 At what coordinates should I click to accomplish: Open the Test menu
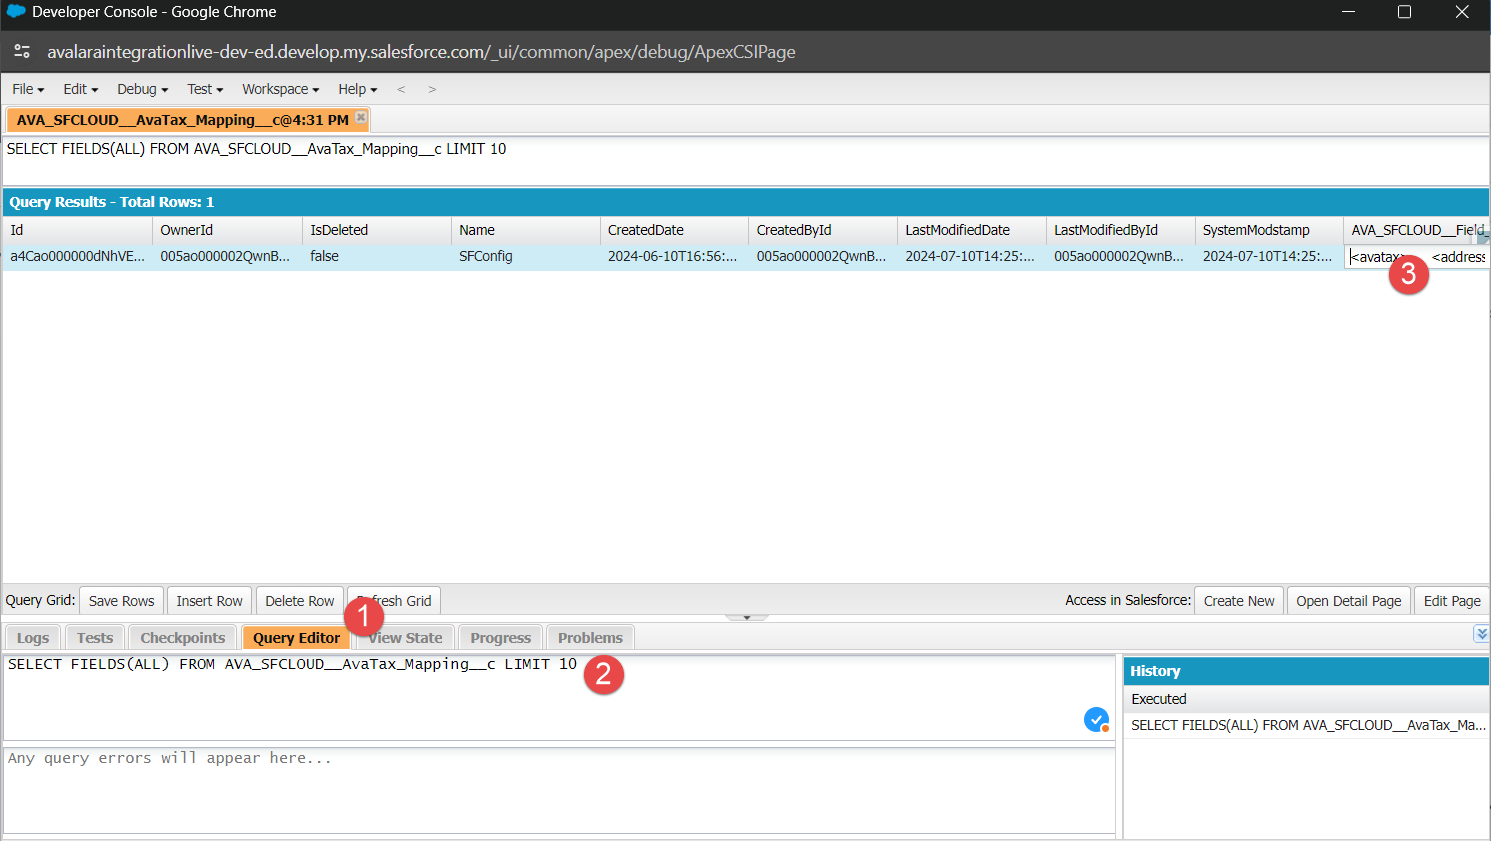[205, 89]
